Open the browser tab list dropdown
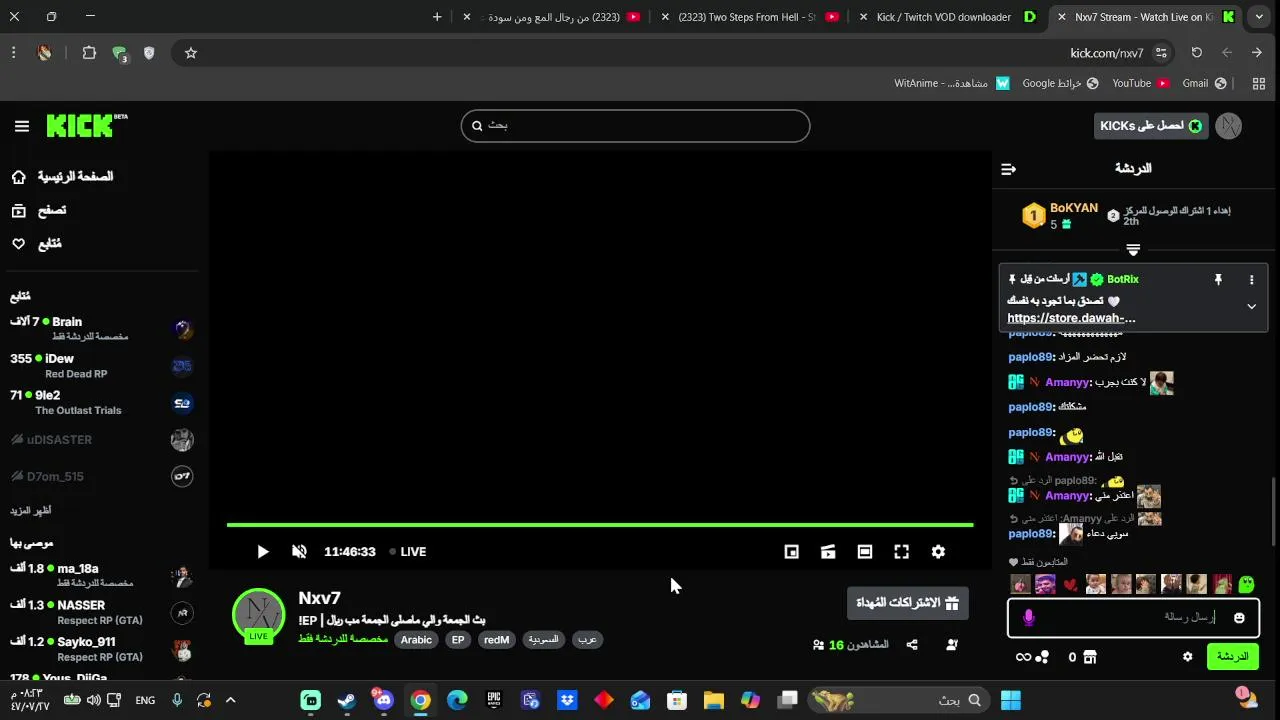Image resolution: width=1280 pixels, height=720 pixels. 1260,17
